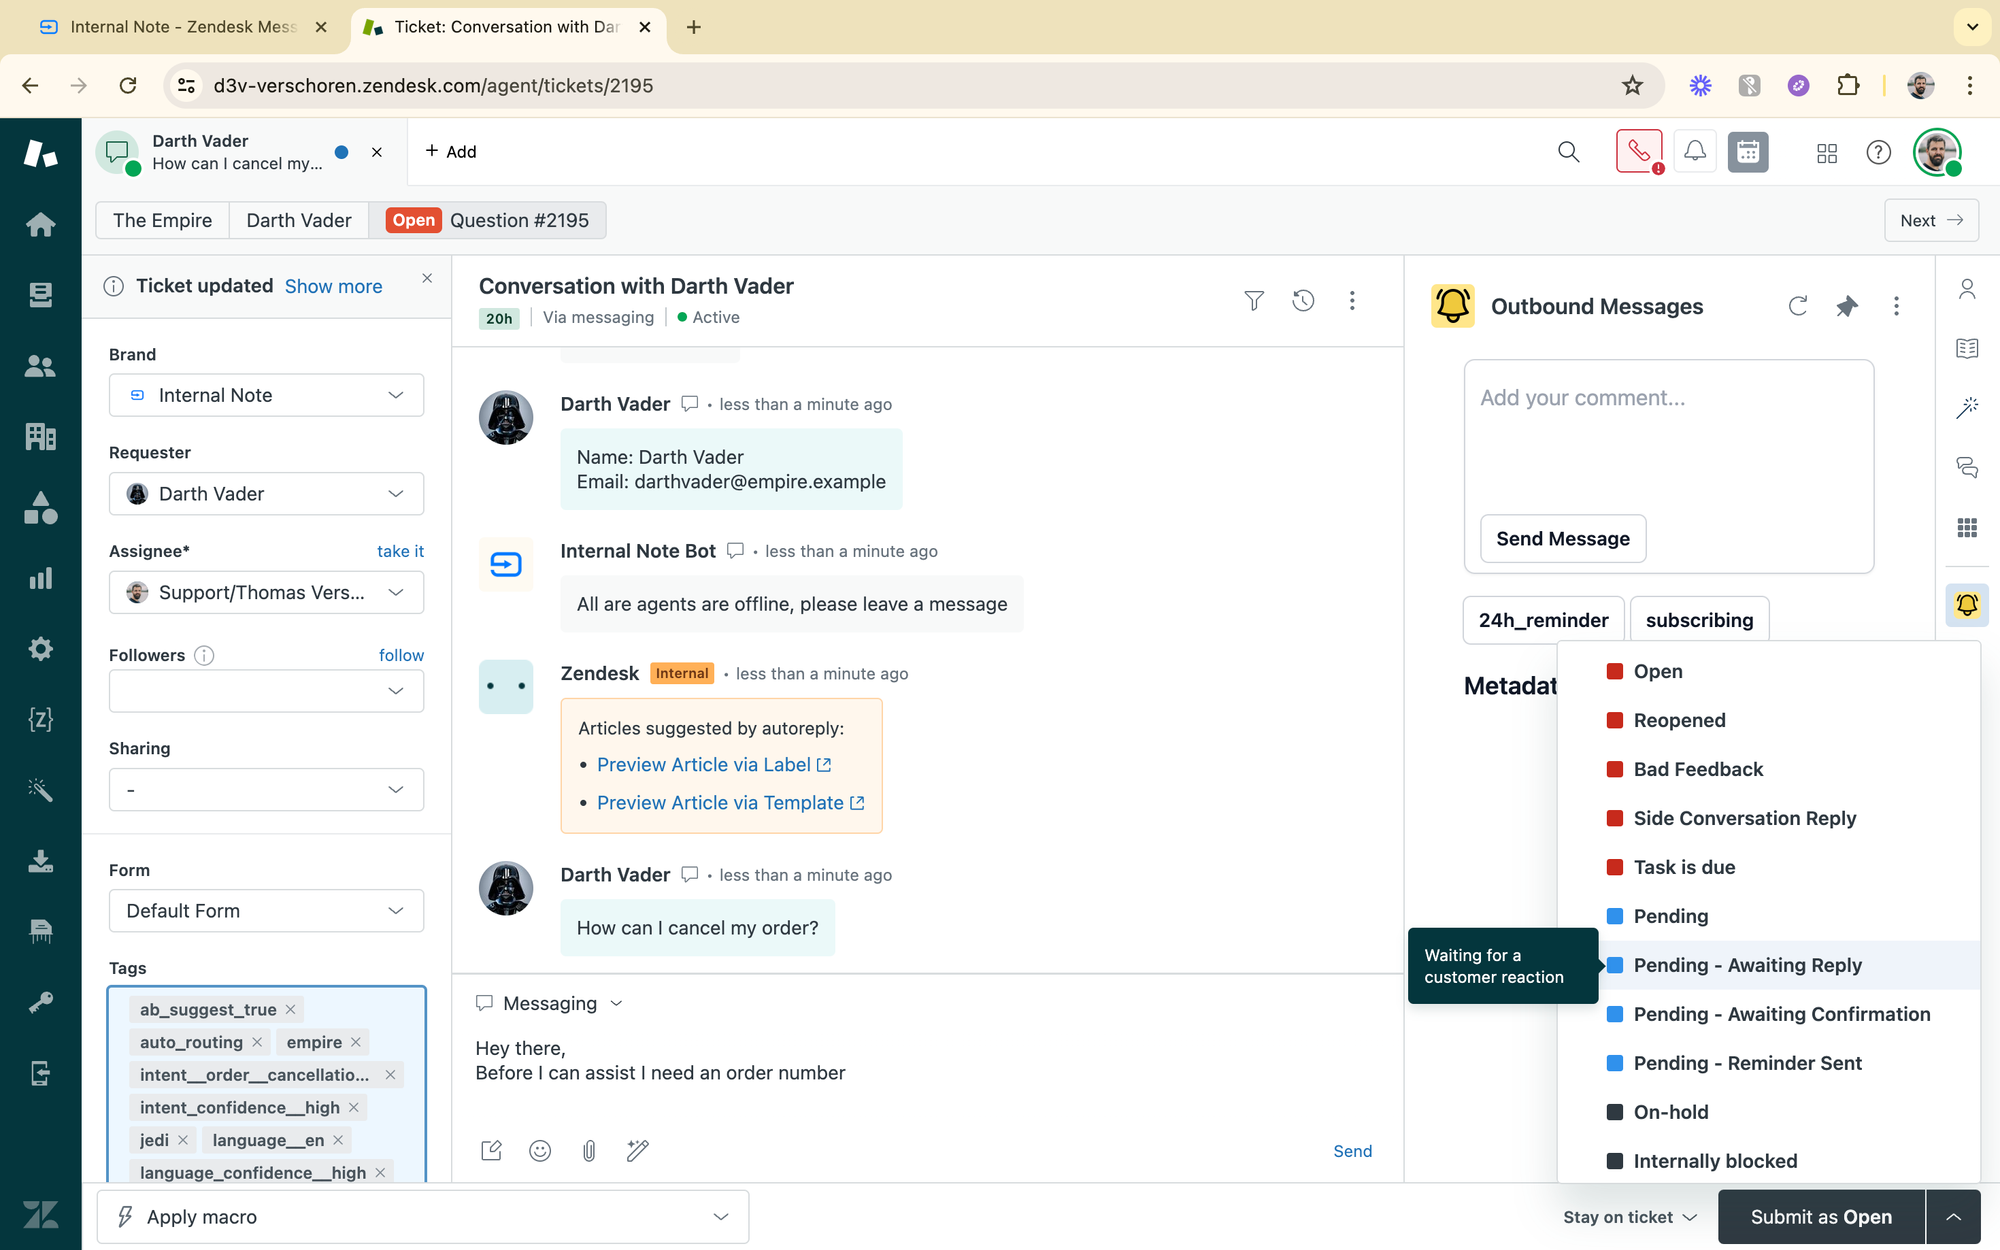2000x1250 pixels.
Task: Expand the Brand dropdown
Action: [x=266, y=395]
